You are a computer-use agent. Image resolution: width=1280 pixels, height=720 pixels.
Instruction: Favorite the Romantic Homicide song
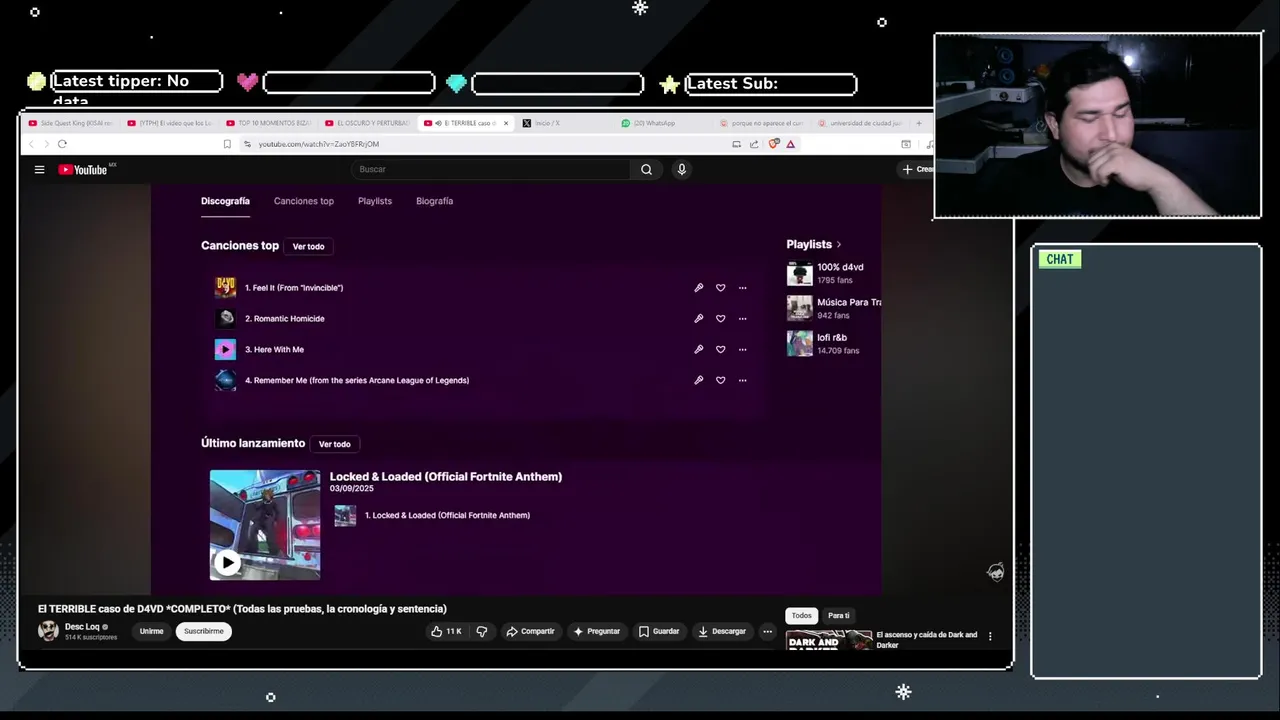tap(720, 319)
